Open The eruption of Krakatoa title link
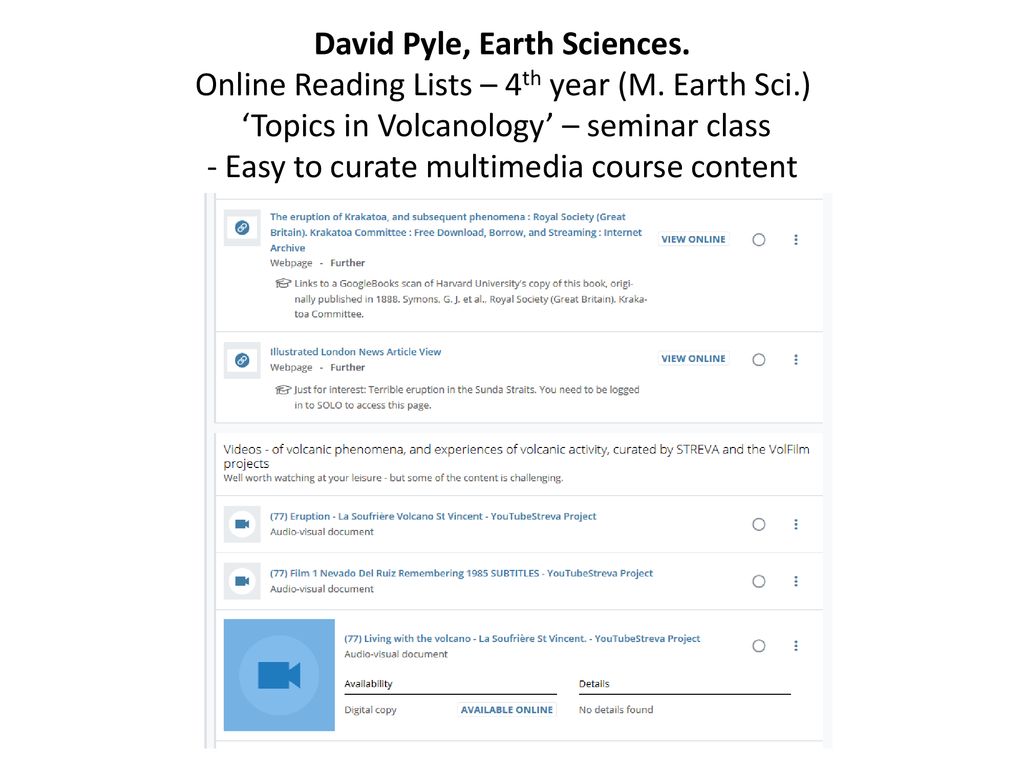Image resolution: width=1024 pixels, height=768 pixels. [456, 232]
